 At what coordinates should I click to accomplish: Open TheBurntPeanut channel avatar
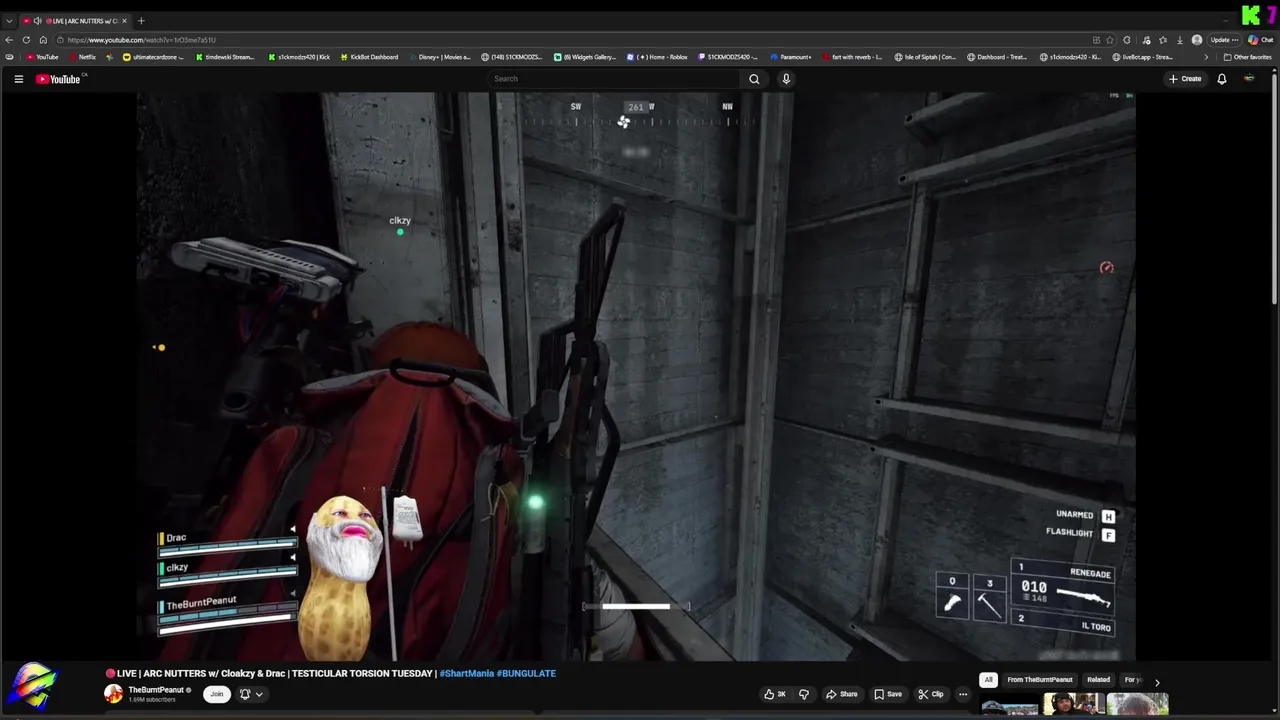[114, 694]
